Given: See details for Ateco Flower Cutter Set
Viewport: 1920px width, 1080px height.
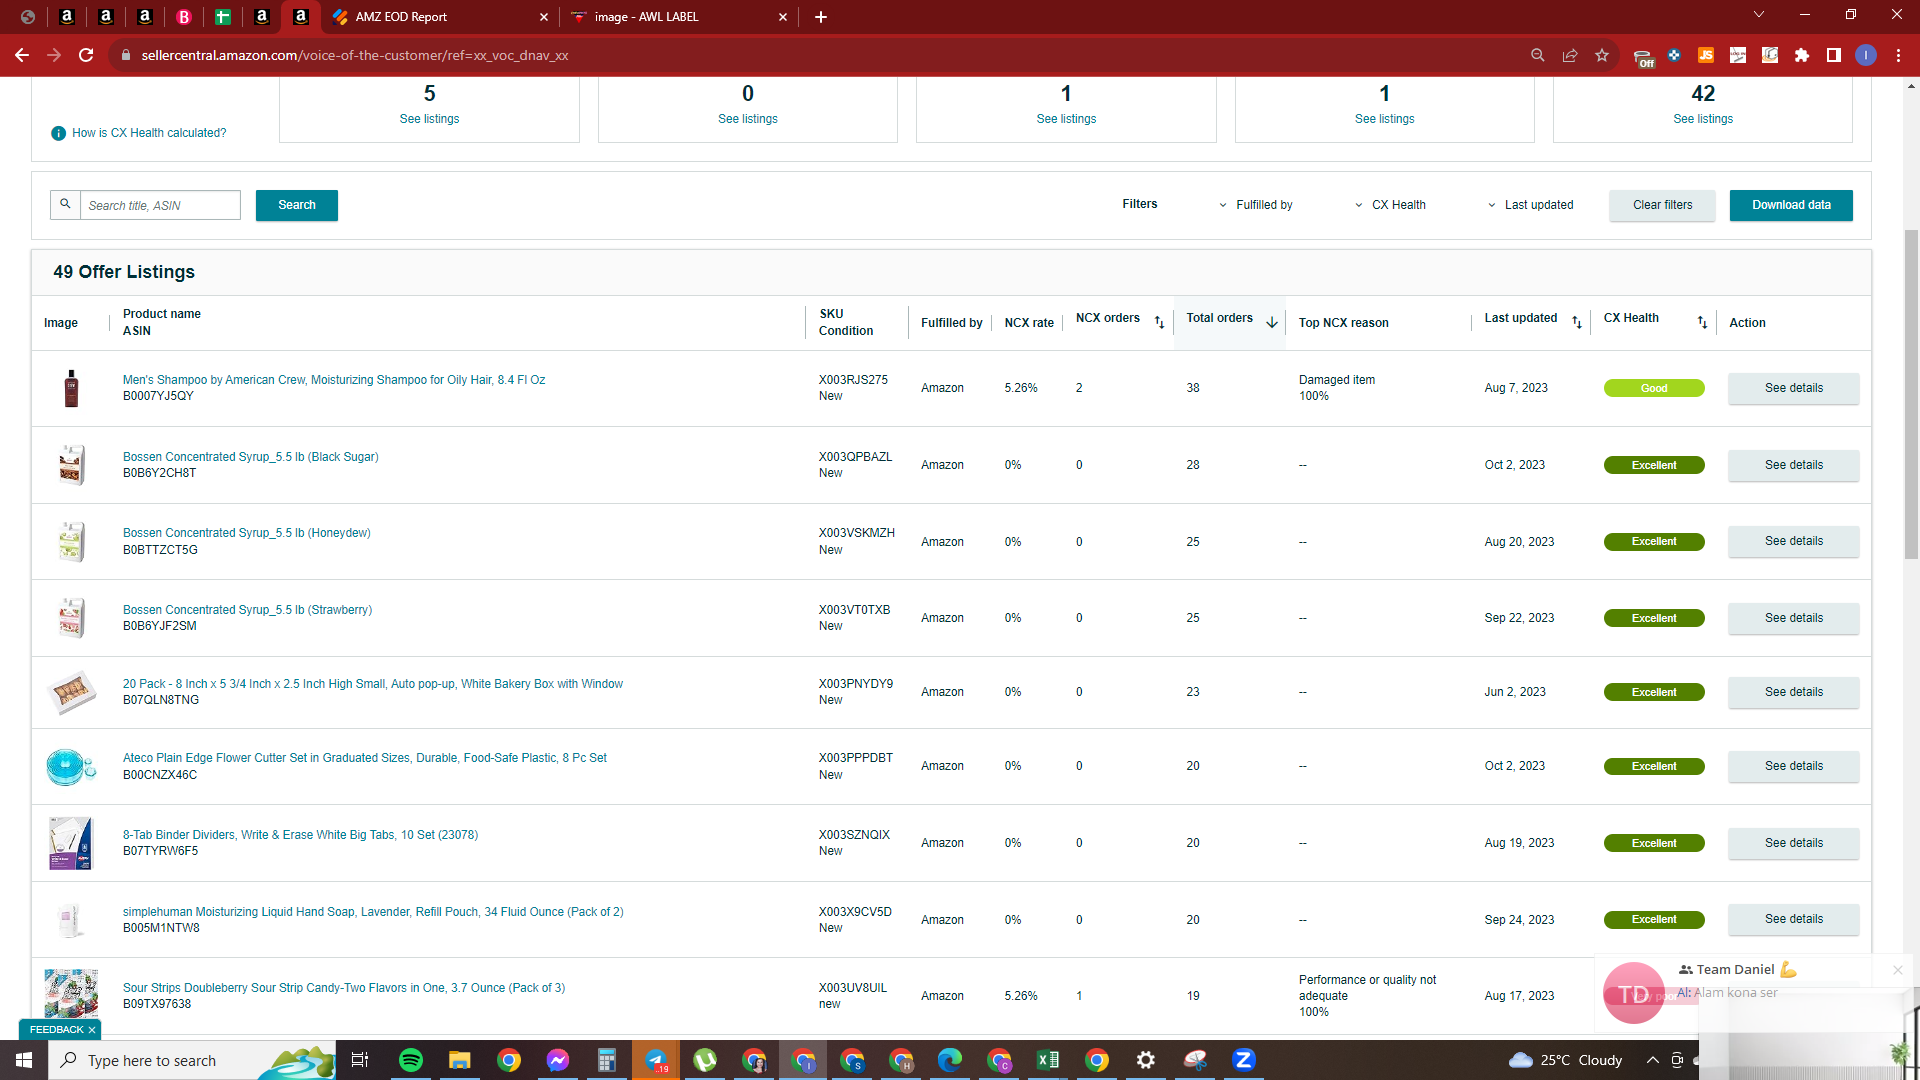Looking at the screenshot, I should [1794, 766].
